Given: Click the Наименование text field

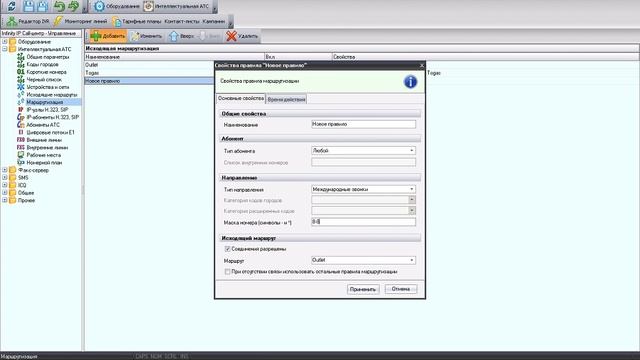Looking at the screenshot, I should point(363,124).
